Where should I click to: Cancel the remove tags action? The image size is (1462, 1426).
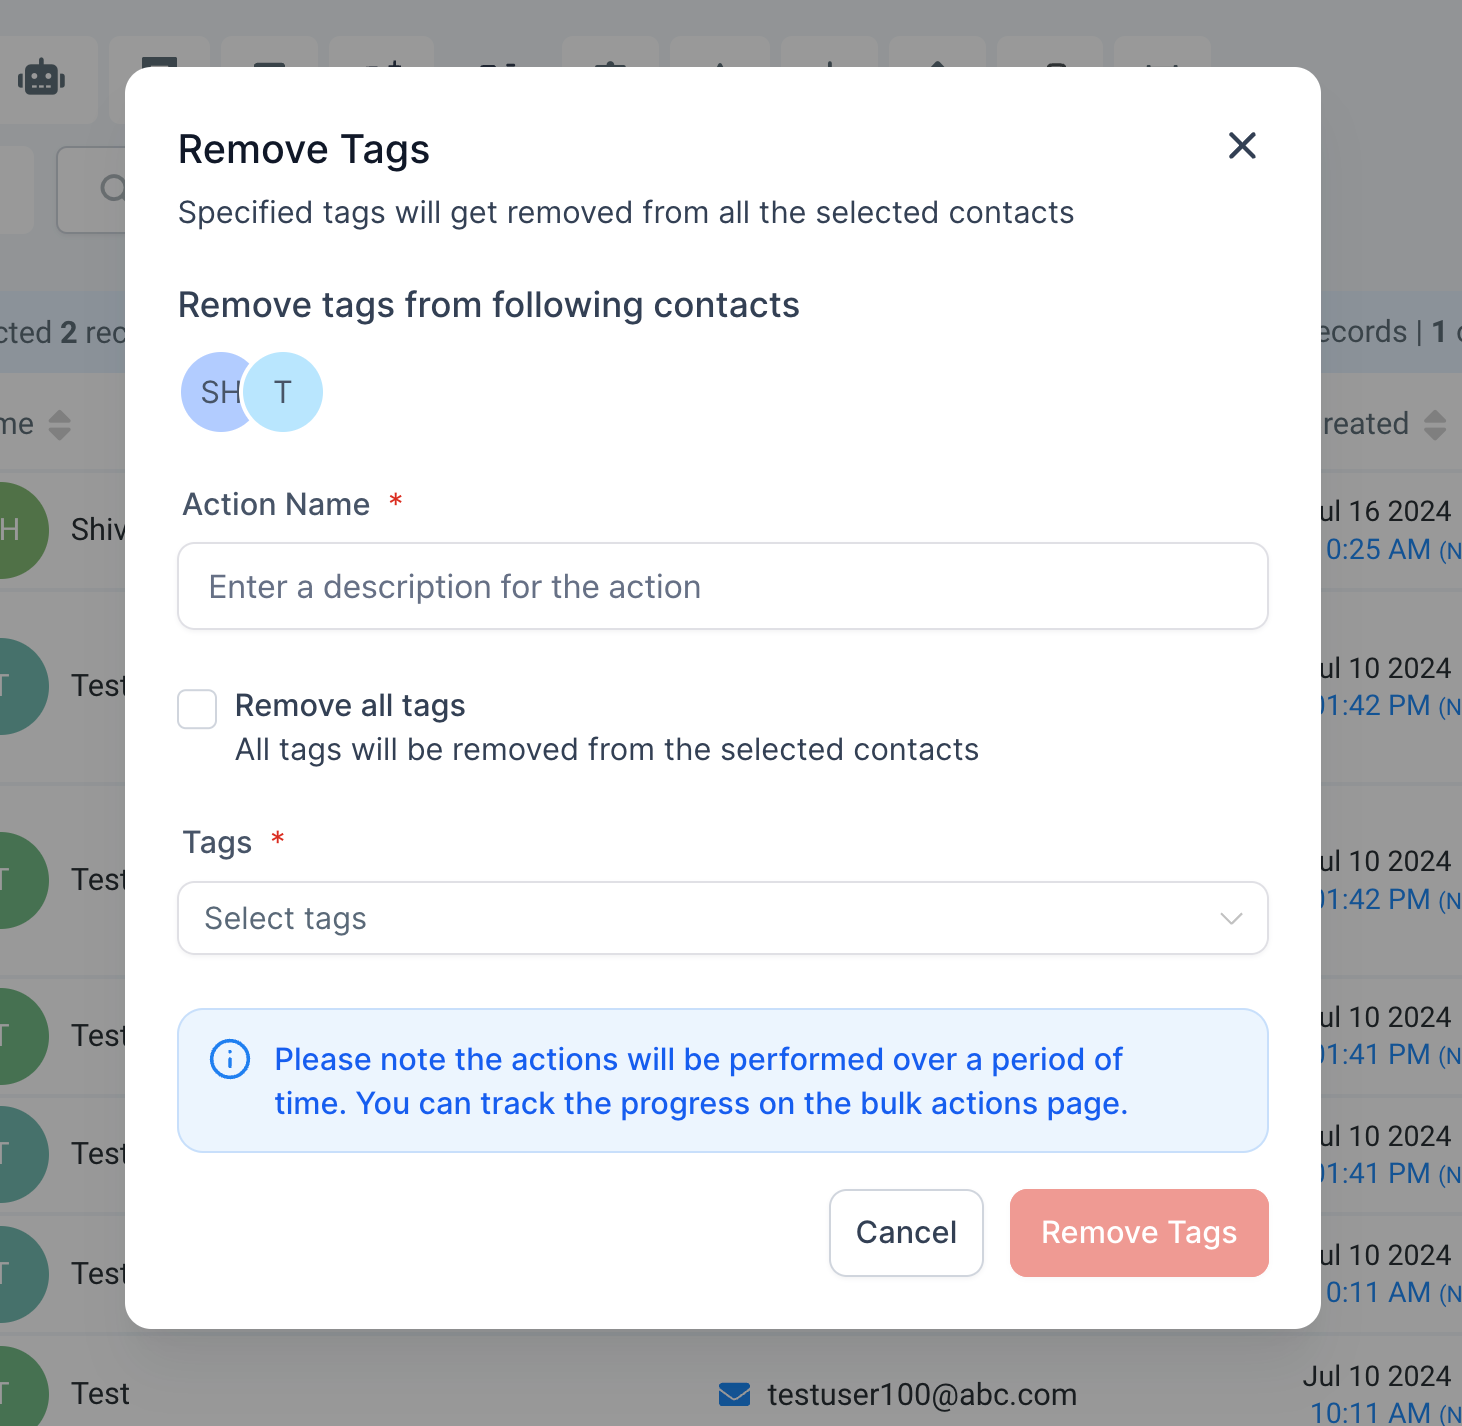[906, 1232]
